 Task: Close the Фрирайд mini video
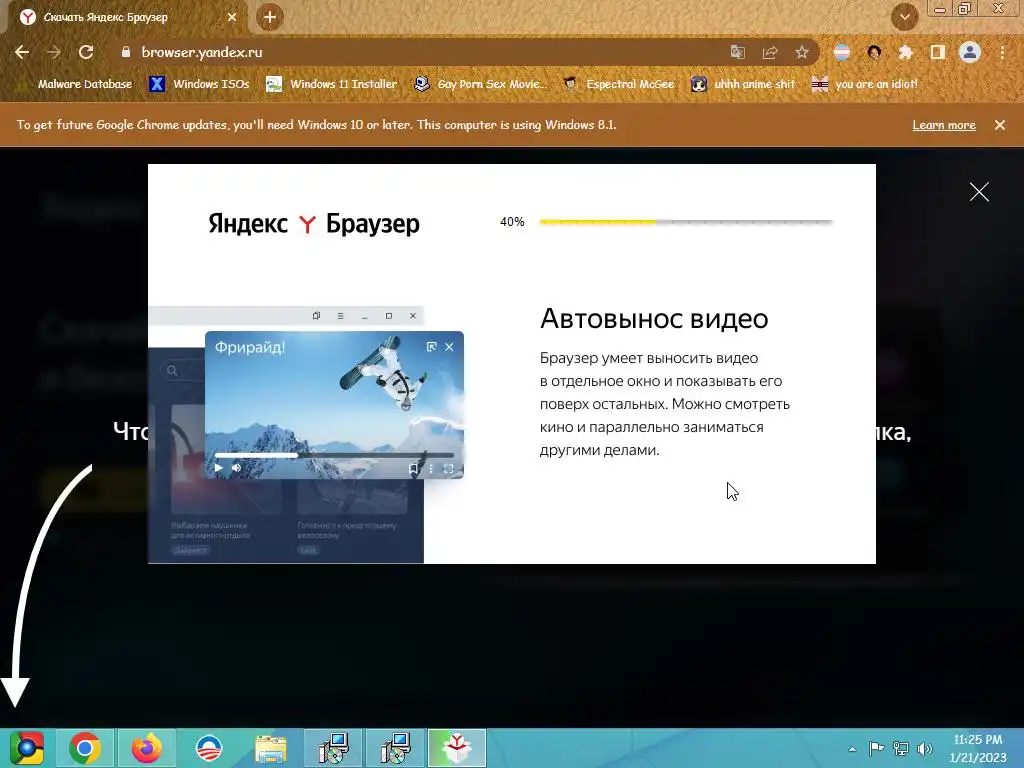coord(449,347)
